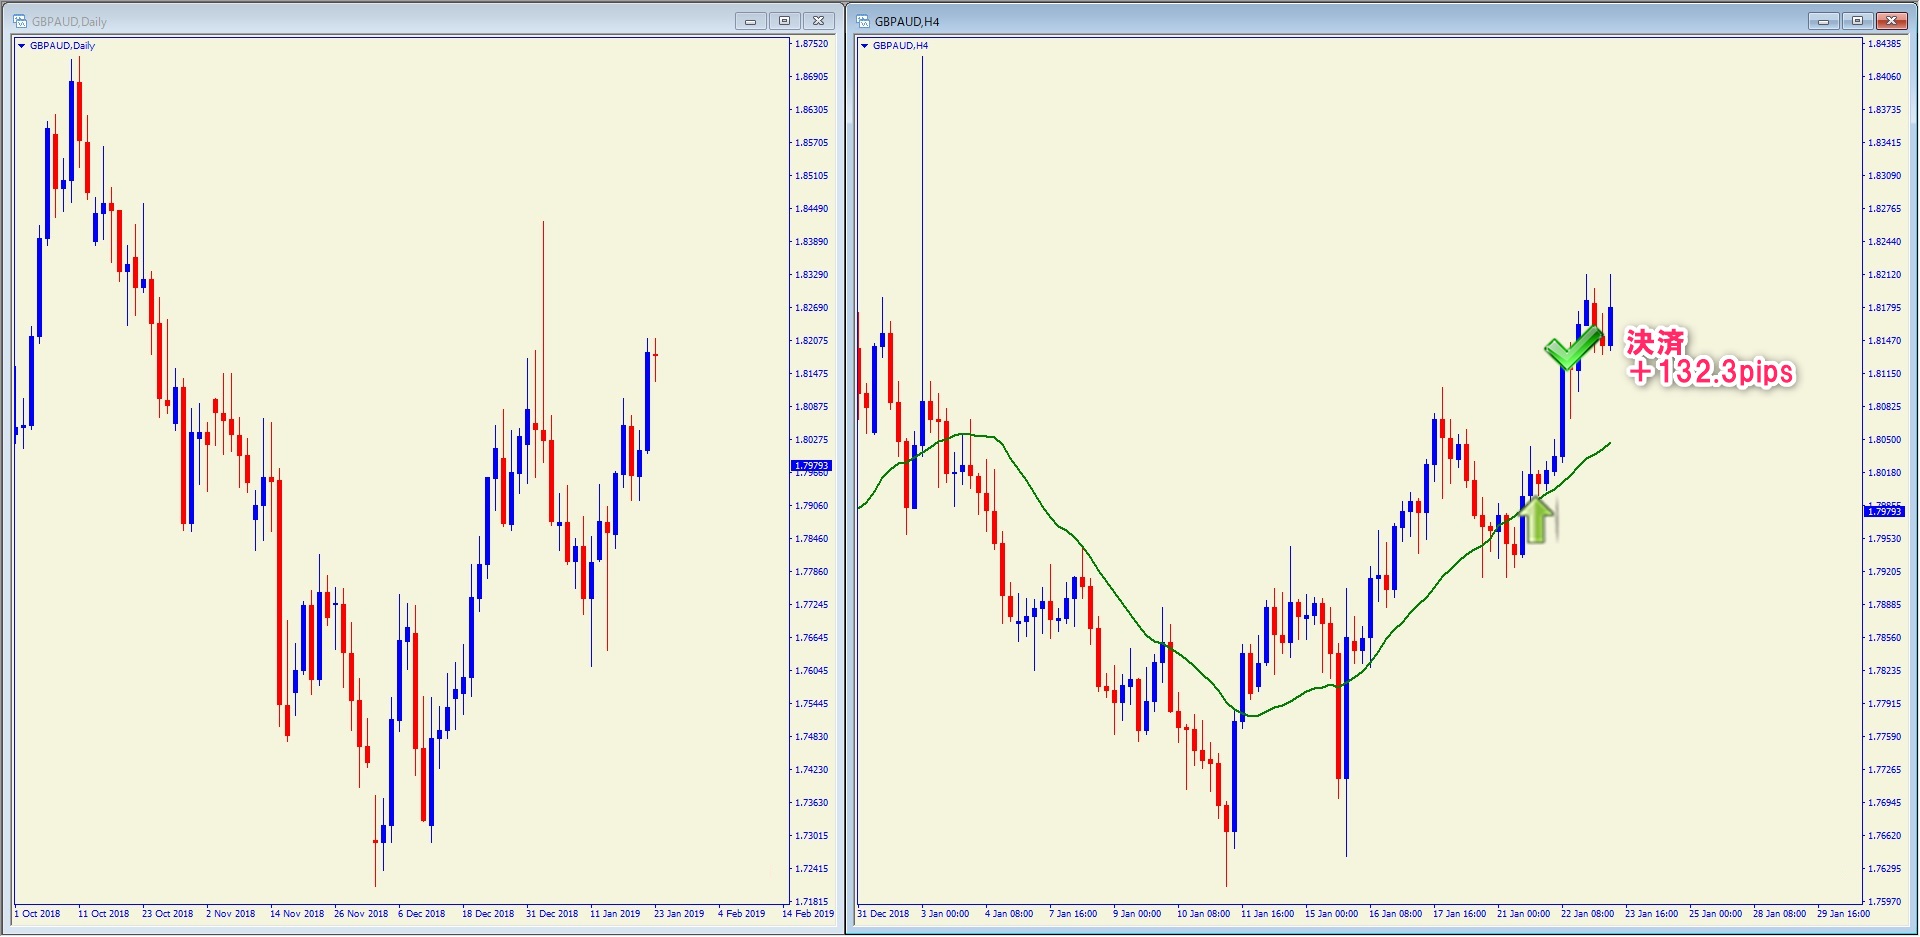Click the '29 Jan 16:00' time label
Screen dimensions: 1920x937
[1844, 914]
